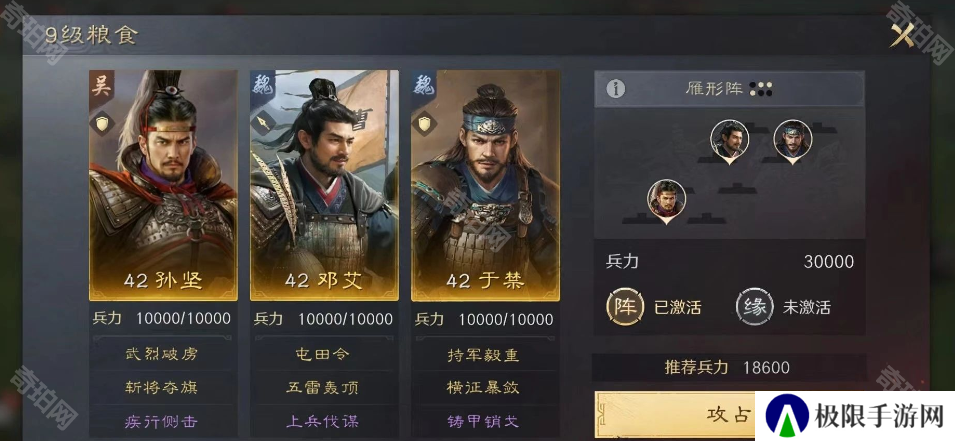View skill 铸甲销戈 of 于禁
This screenshot has width=955, height=441.
(x=483, y=421)
